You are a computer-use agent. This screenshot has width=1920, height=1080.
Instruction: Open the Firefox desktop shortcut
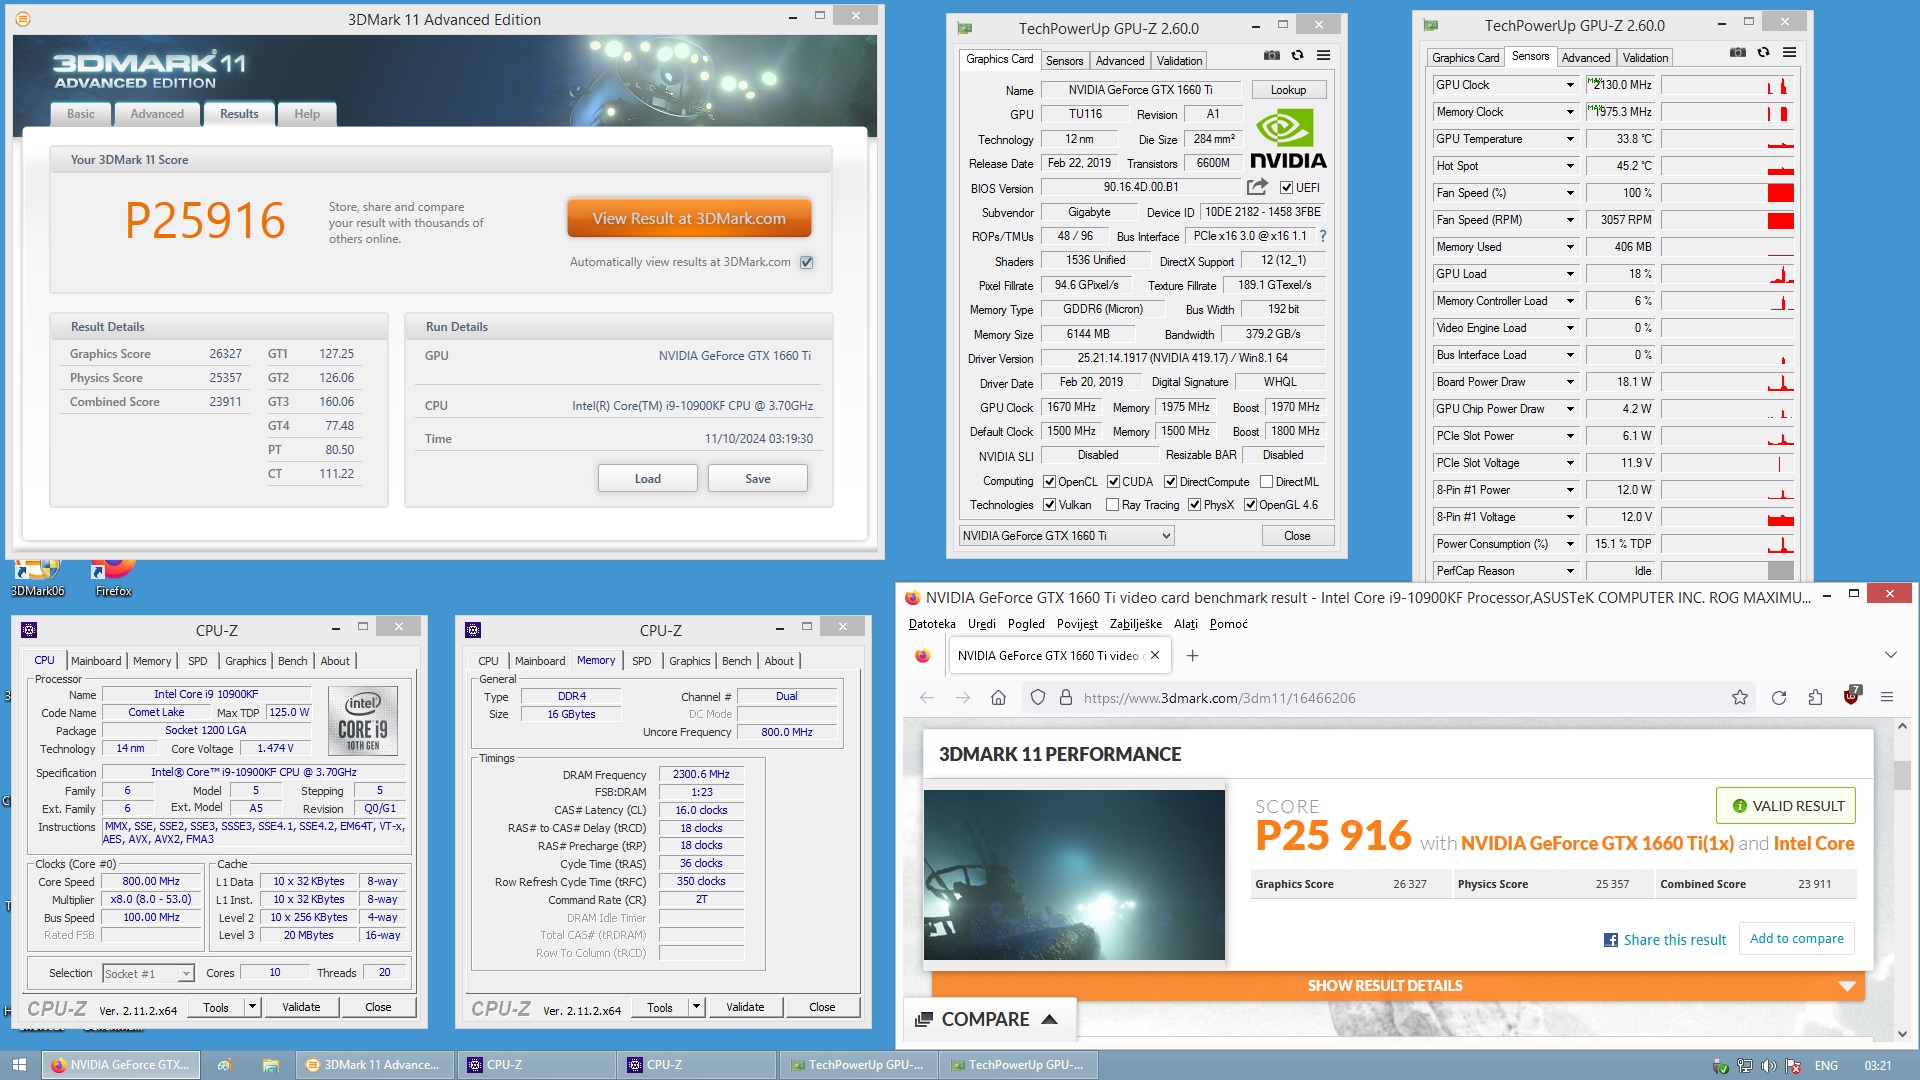click(x=113, y=578)
